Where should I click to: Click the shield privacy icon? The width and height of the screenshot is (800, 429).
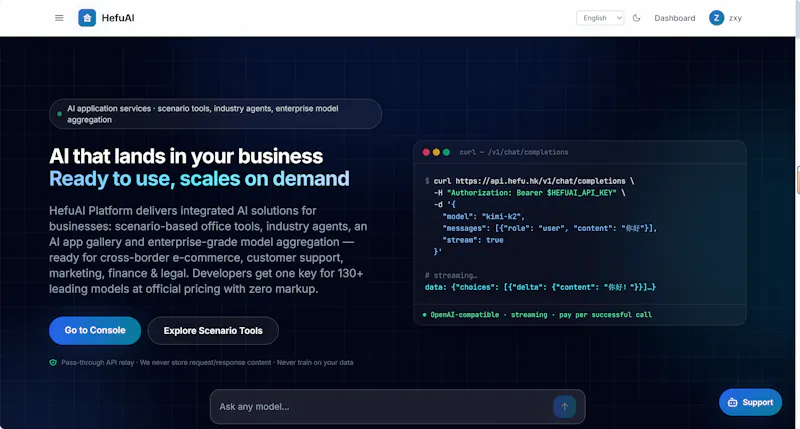pos(53,362)
